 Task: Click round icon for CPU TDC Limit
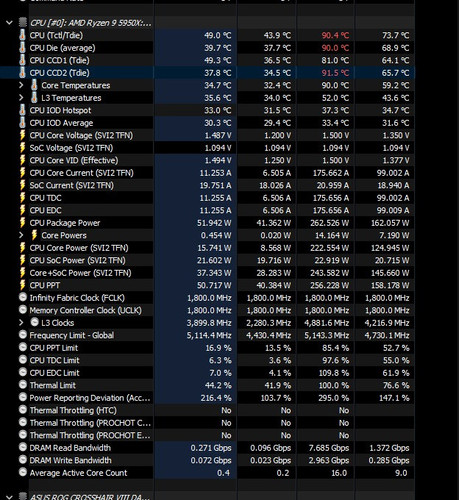(x=23, y=360)
